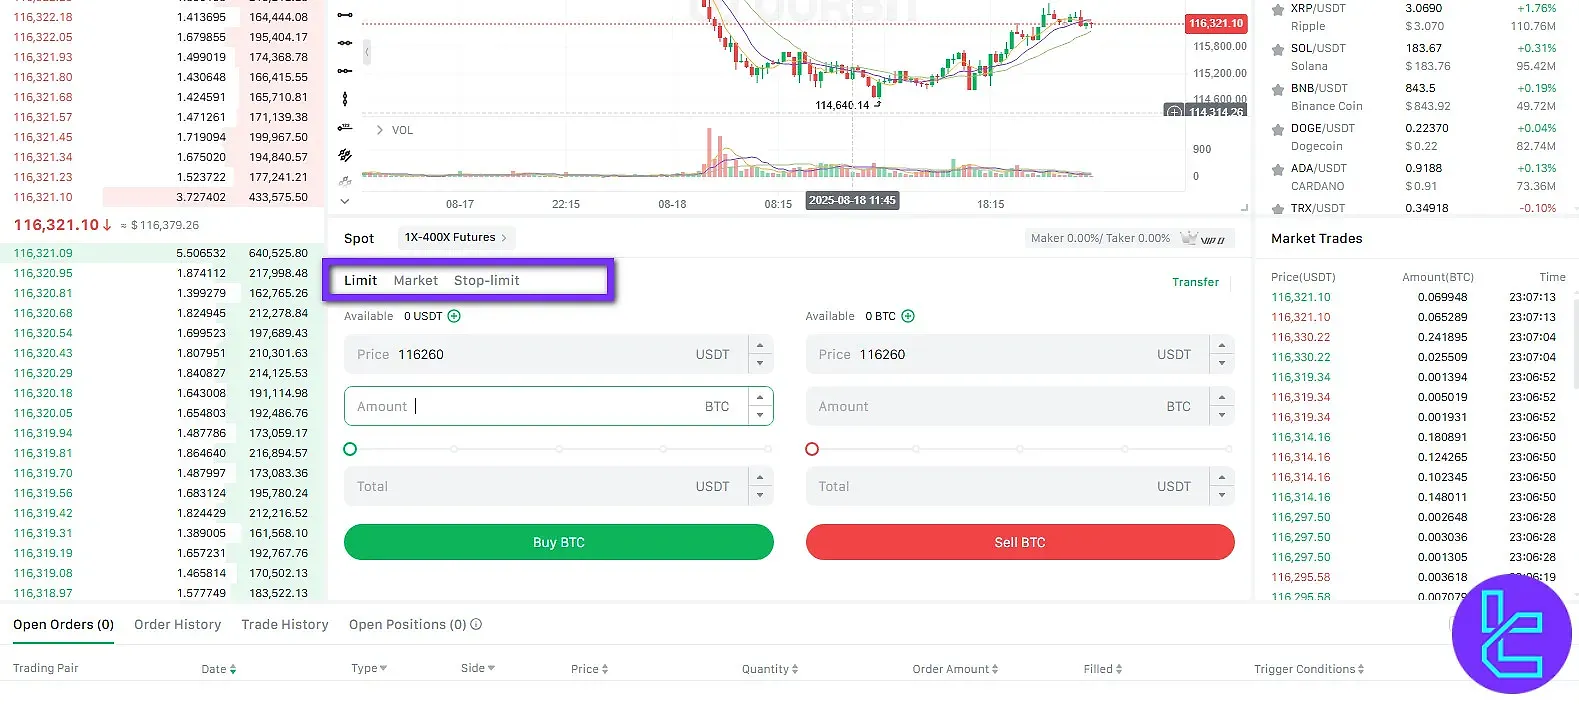Screen dimensions: 1579x704
Task: Select the vertical line drawing tool
Action: [344, 99]
